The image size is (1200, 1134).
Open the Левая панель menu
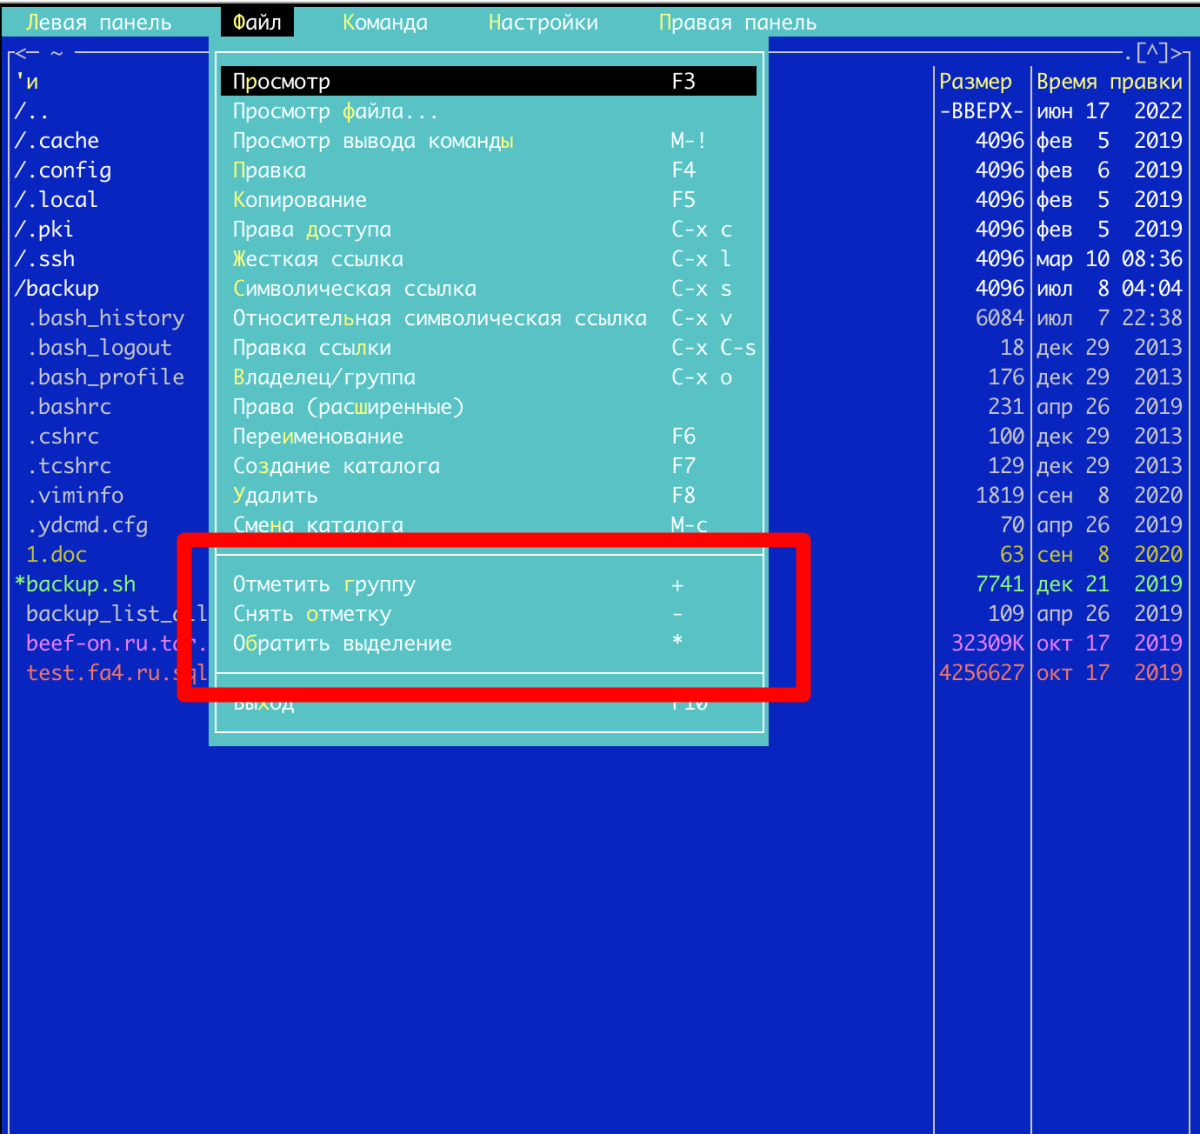point(98,22)
